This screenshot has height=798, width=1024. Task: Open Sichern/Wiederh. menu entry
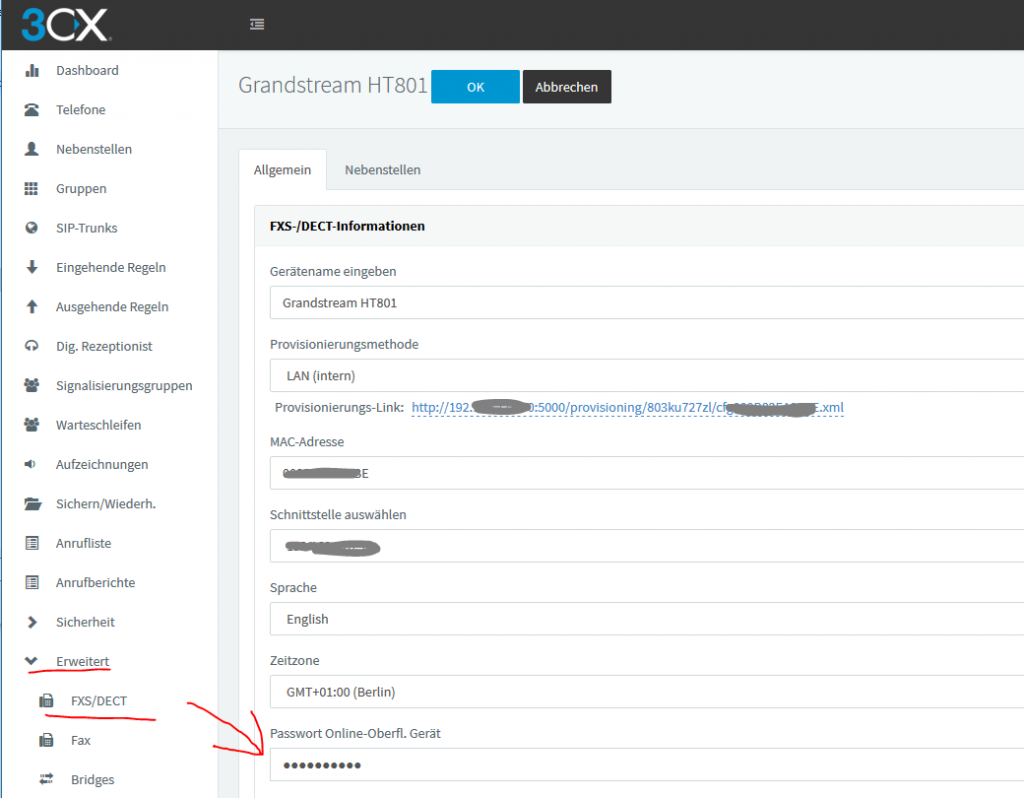(x=106, y=503)
